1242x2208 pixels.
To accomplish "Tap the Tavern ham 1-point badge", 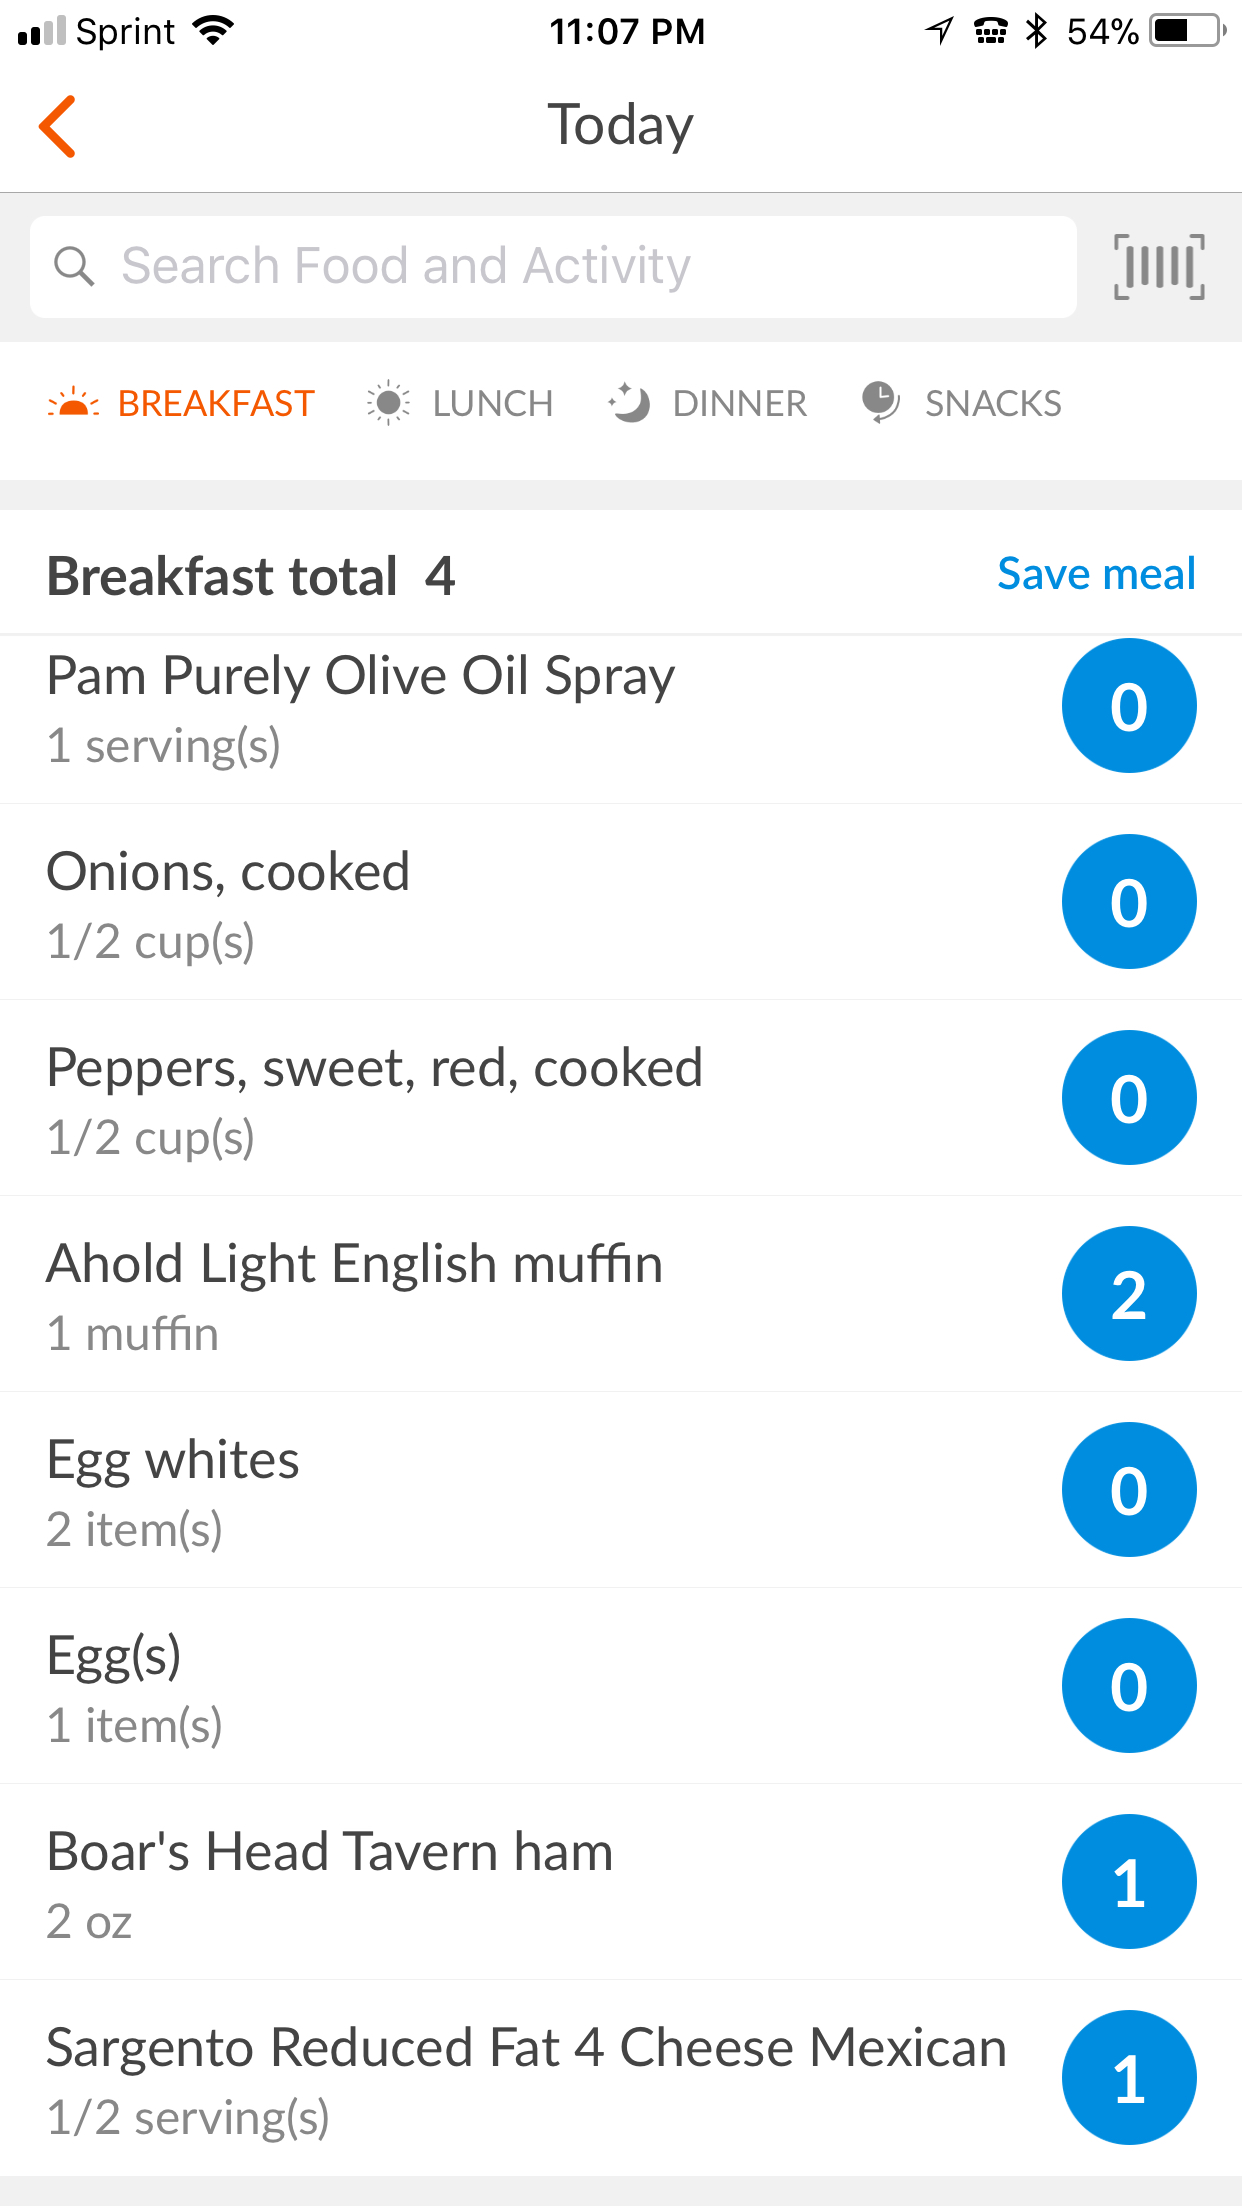I will (1128, 1882).
